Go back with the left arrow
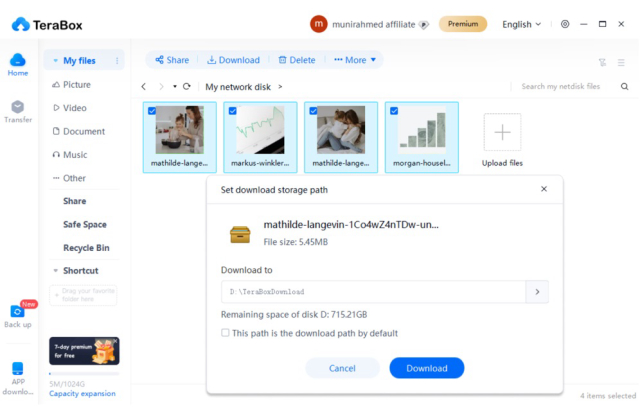The image size is (640, 407). point(144,87)
